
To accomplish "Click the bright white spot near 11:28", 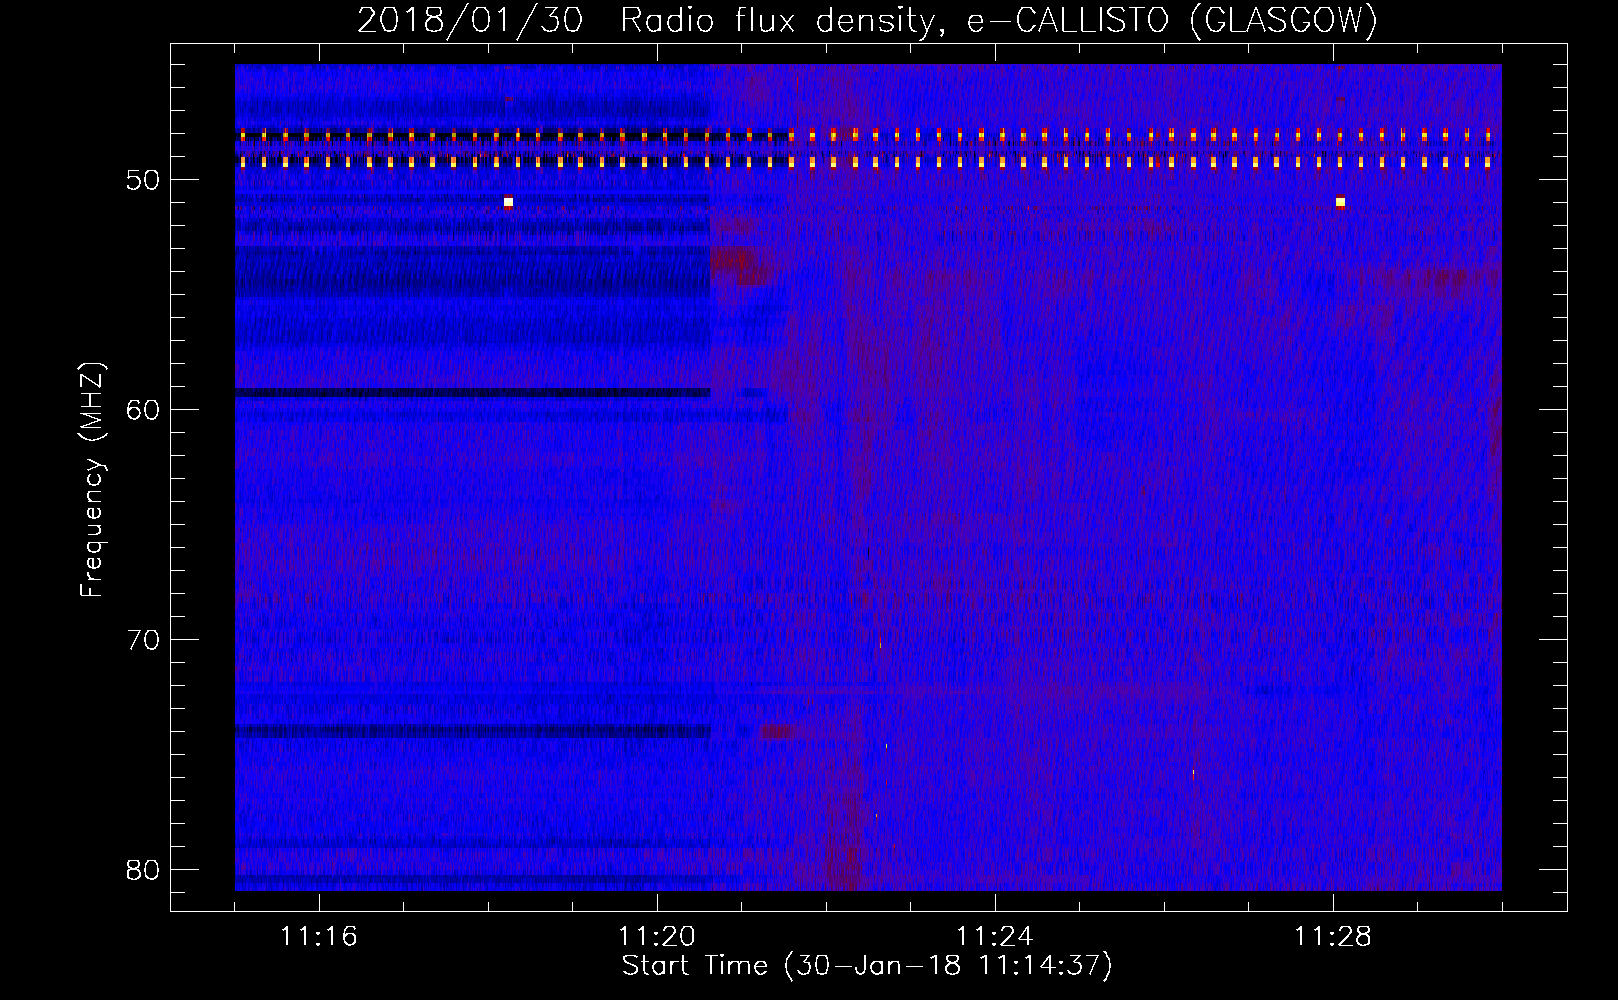I will click(x=1340, y=202).
